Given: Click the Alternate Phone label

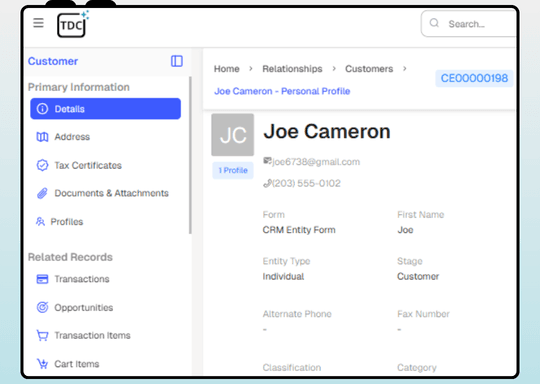Looking at the screenshot, I should [x=297, y=314].
